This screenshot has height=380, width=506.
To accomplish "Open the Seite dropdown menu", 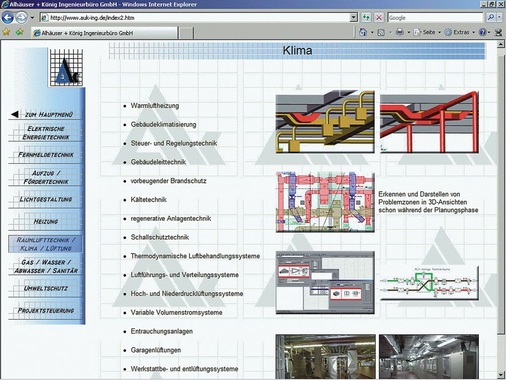I will [427, 32].
